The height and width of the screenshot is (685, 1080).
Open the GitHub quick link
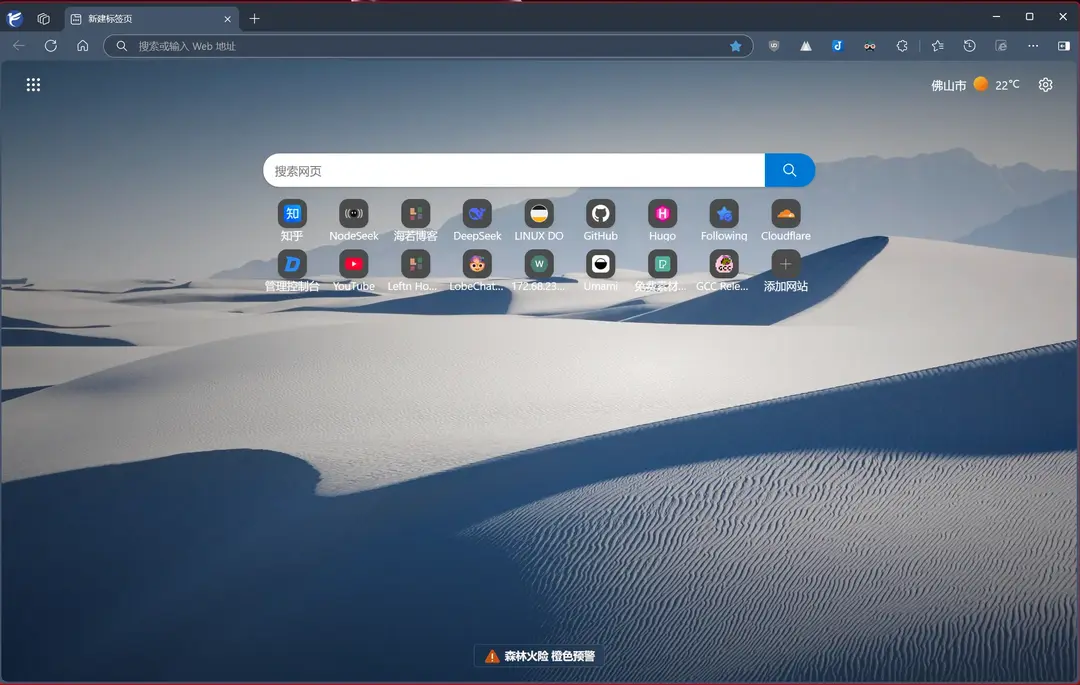coord(600,214)
